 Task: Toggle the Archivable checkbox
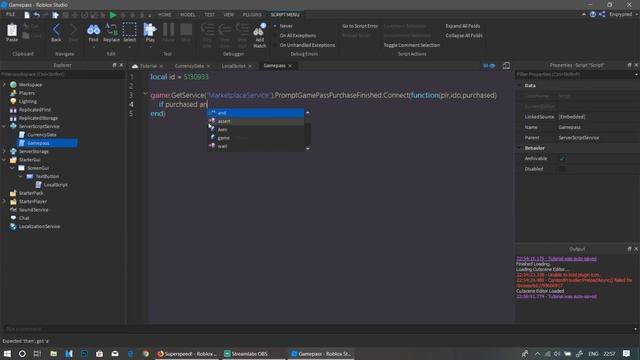(562, 158)
